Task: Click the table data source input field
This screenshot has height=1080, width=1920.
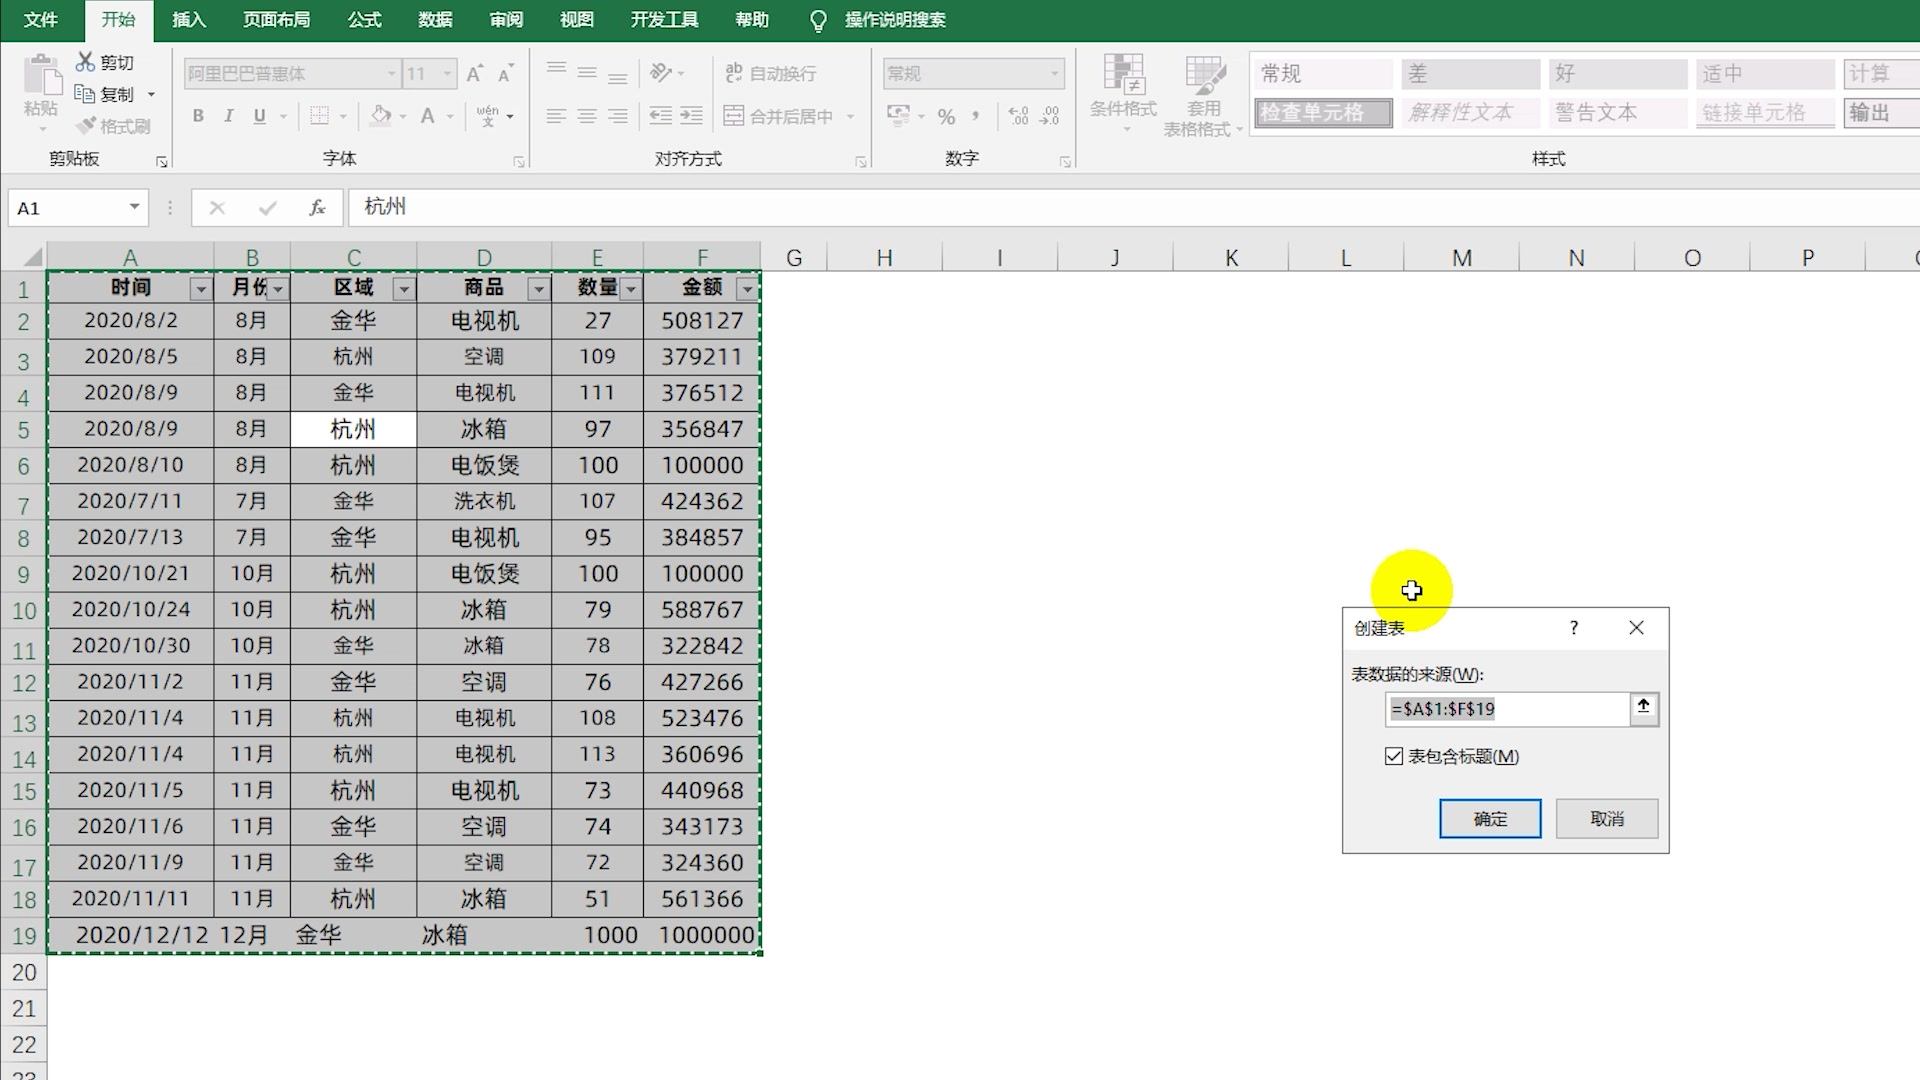Action: coord(1506,709)
